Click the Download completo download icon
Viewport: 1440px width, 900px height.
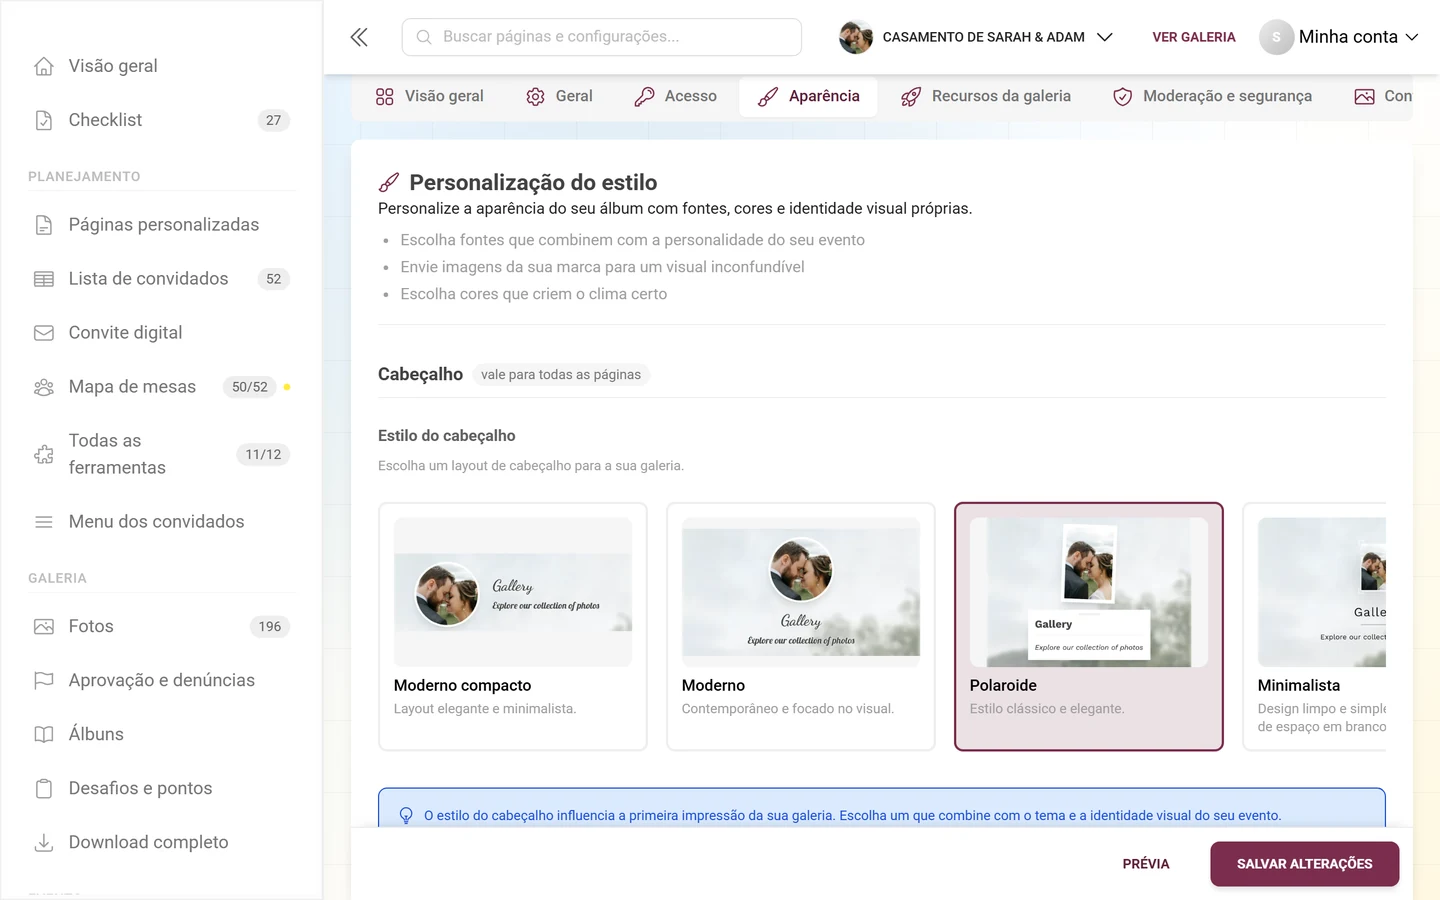pos(44,843)
